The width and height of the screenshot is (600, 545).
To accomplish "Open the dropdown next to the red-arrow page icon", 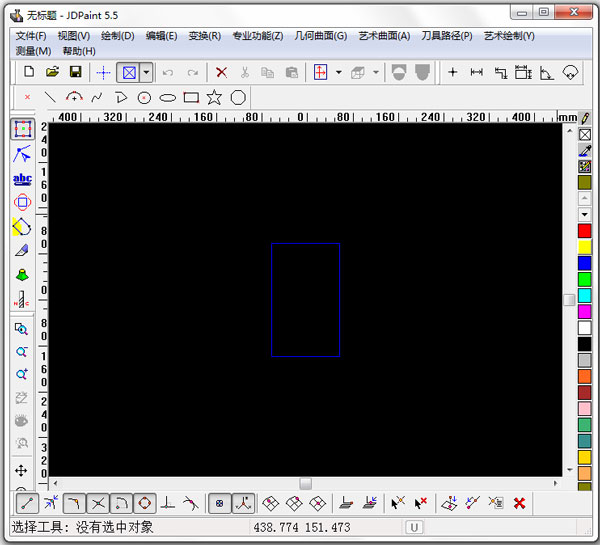I will [339, 72].
